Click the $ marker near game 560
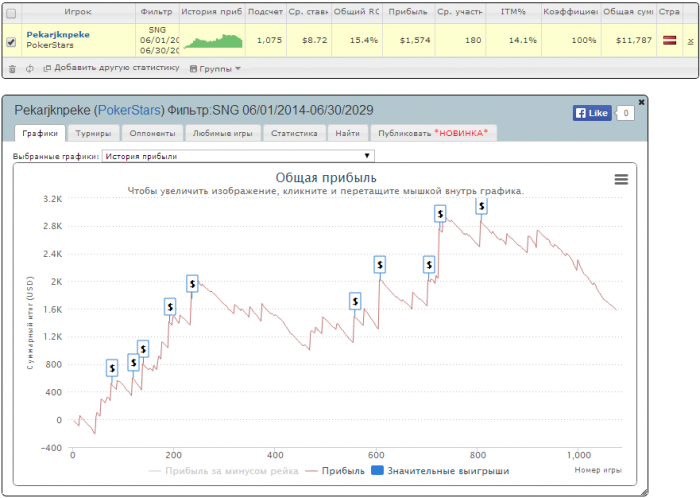 click(x=355, y=302)
